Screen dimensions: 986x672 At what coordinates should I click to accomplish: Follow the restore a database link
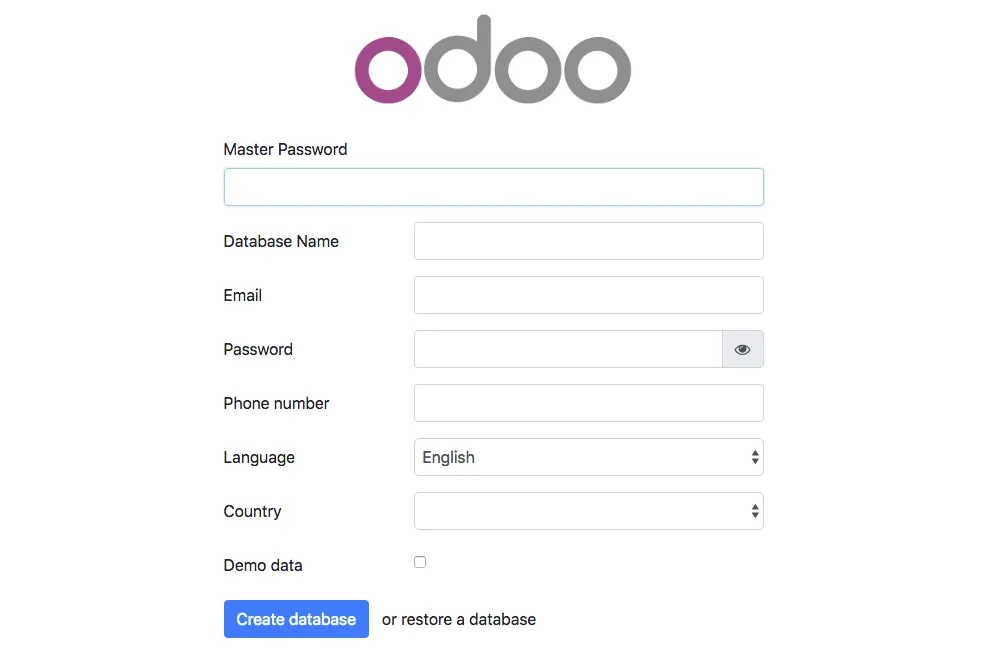coord(468,619)
